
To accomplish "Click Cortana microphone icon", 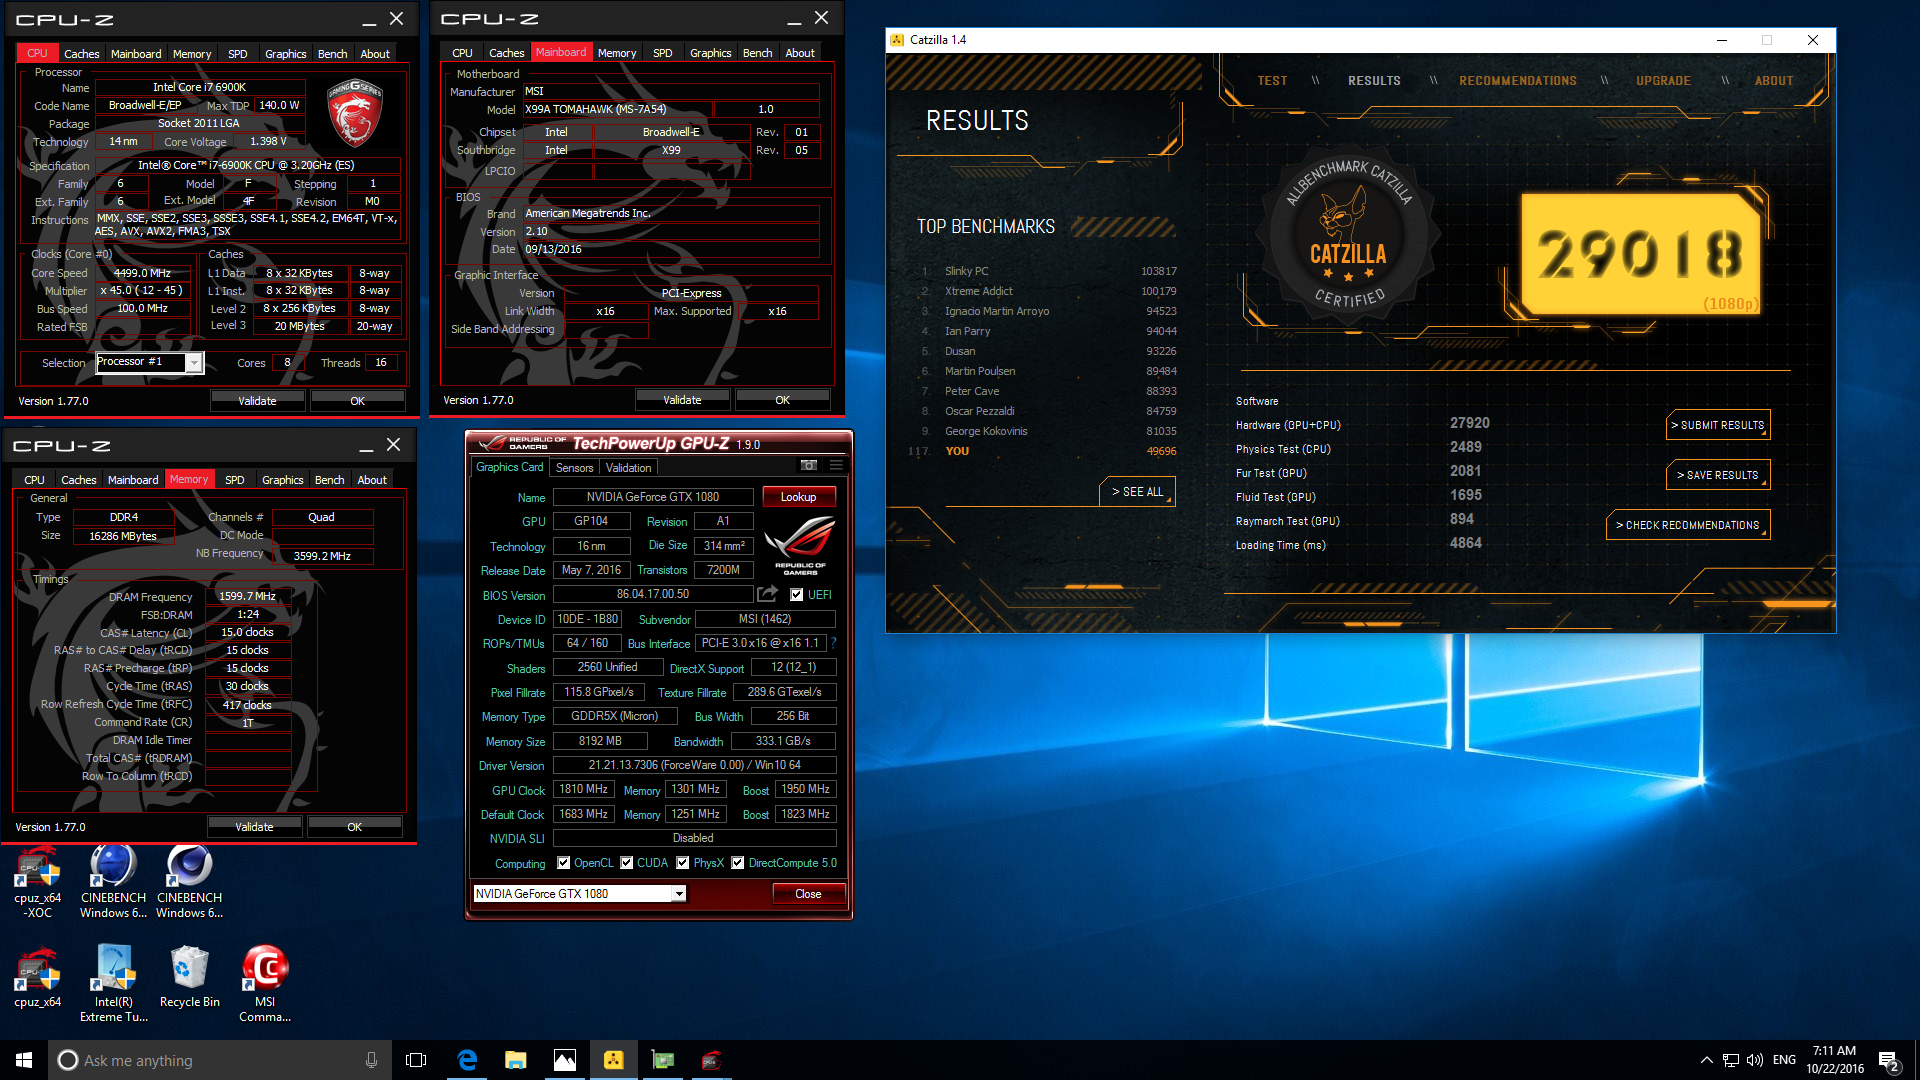I will tap(371, 1060).
